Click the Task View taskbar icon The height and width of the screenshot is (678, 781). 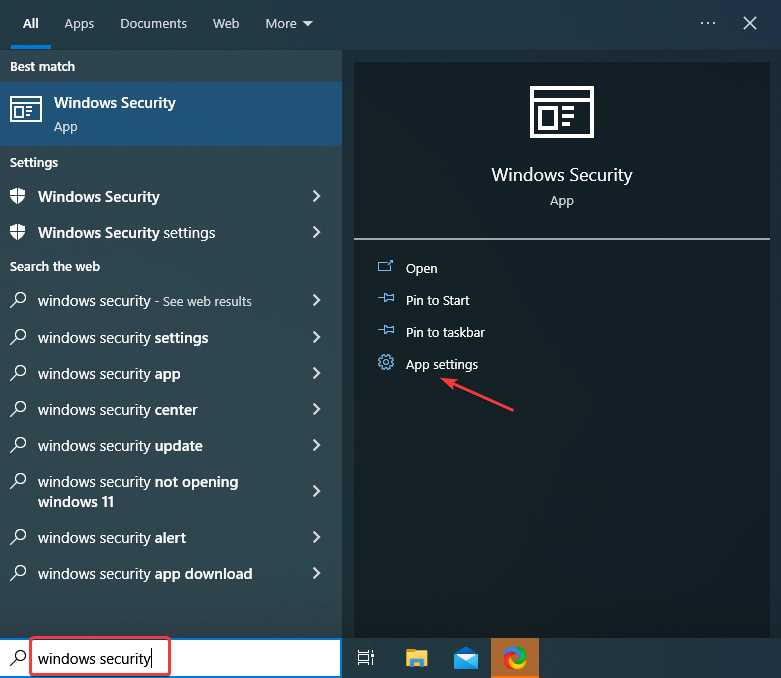coord(366,658)
